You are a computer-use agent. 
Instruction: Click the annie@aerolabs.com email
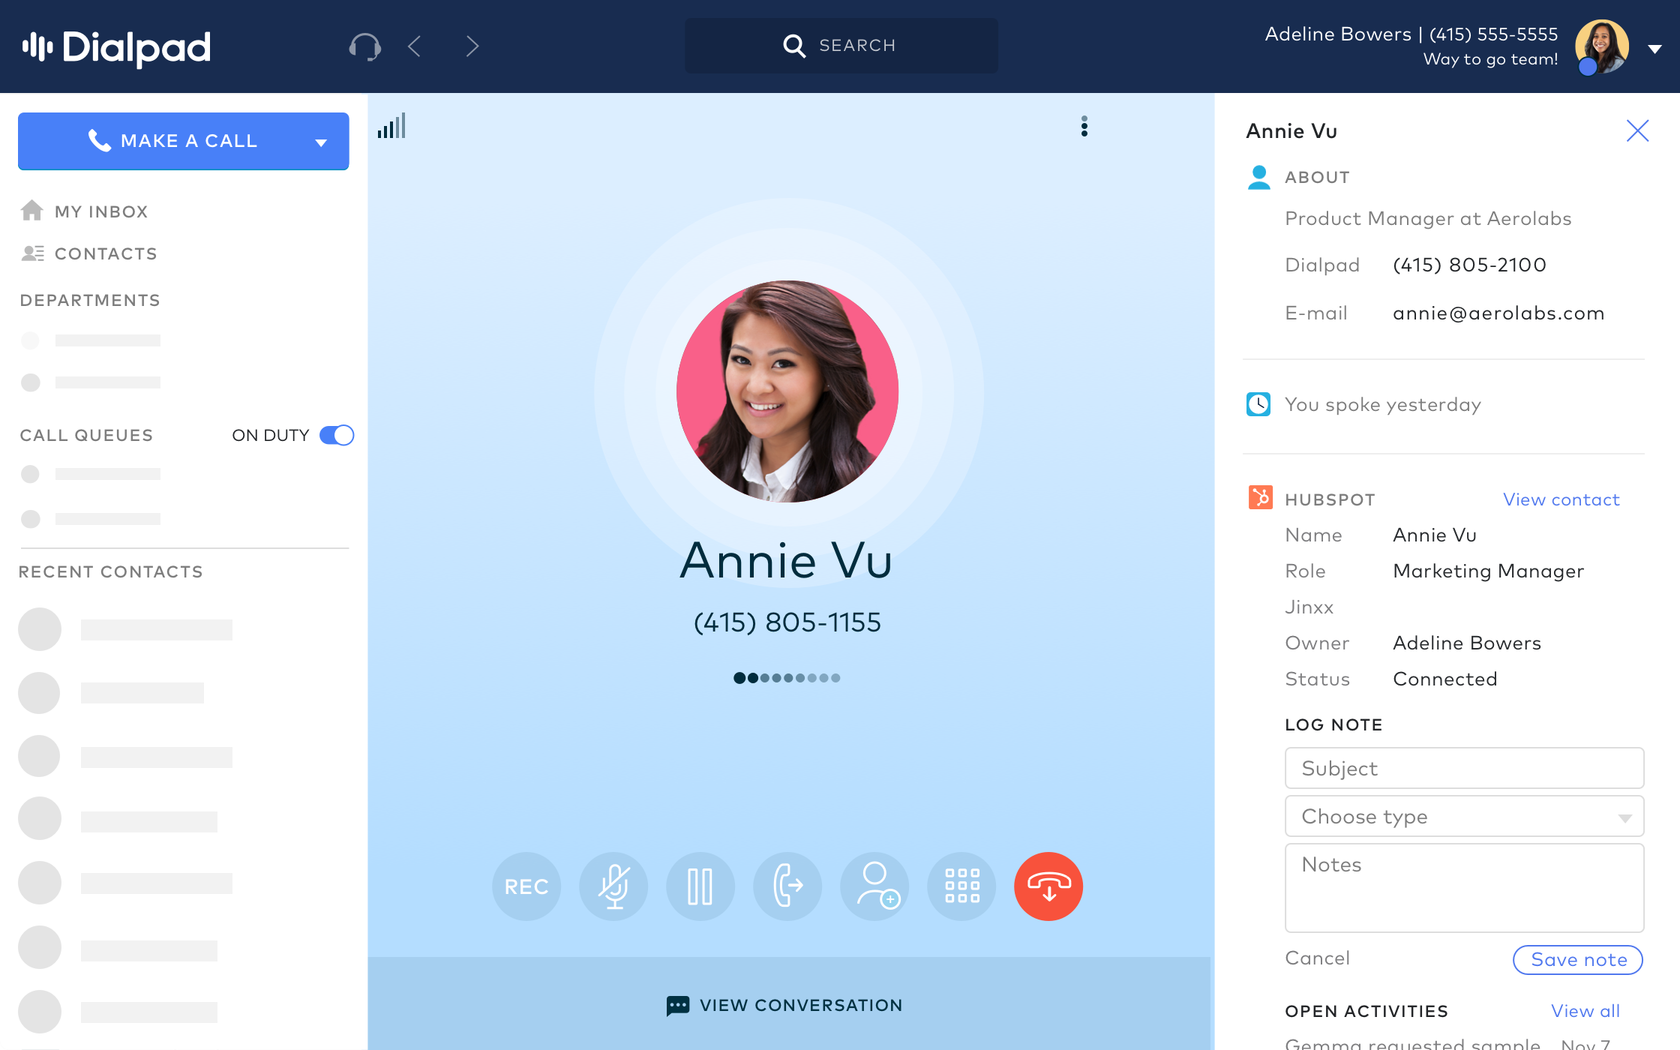coord(1498,313)
